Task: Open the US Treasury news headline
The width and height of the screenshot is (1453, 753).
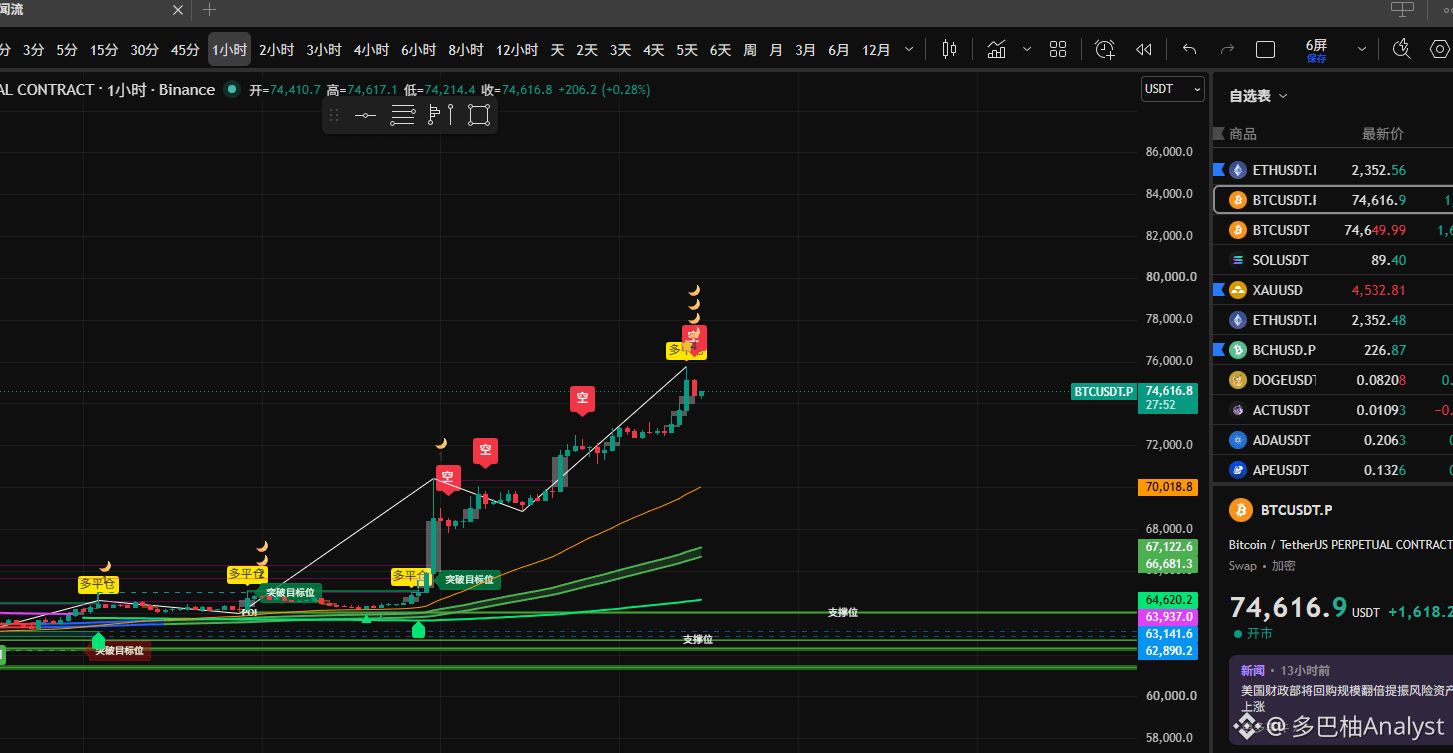Action: tap(1347, 696)
